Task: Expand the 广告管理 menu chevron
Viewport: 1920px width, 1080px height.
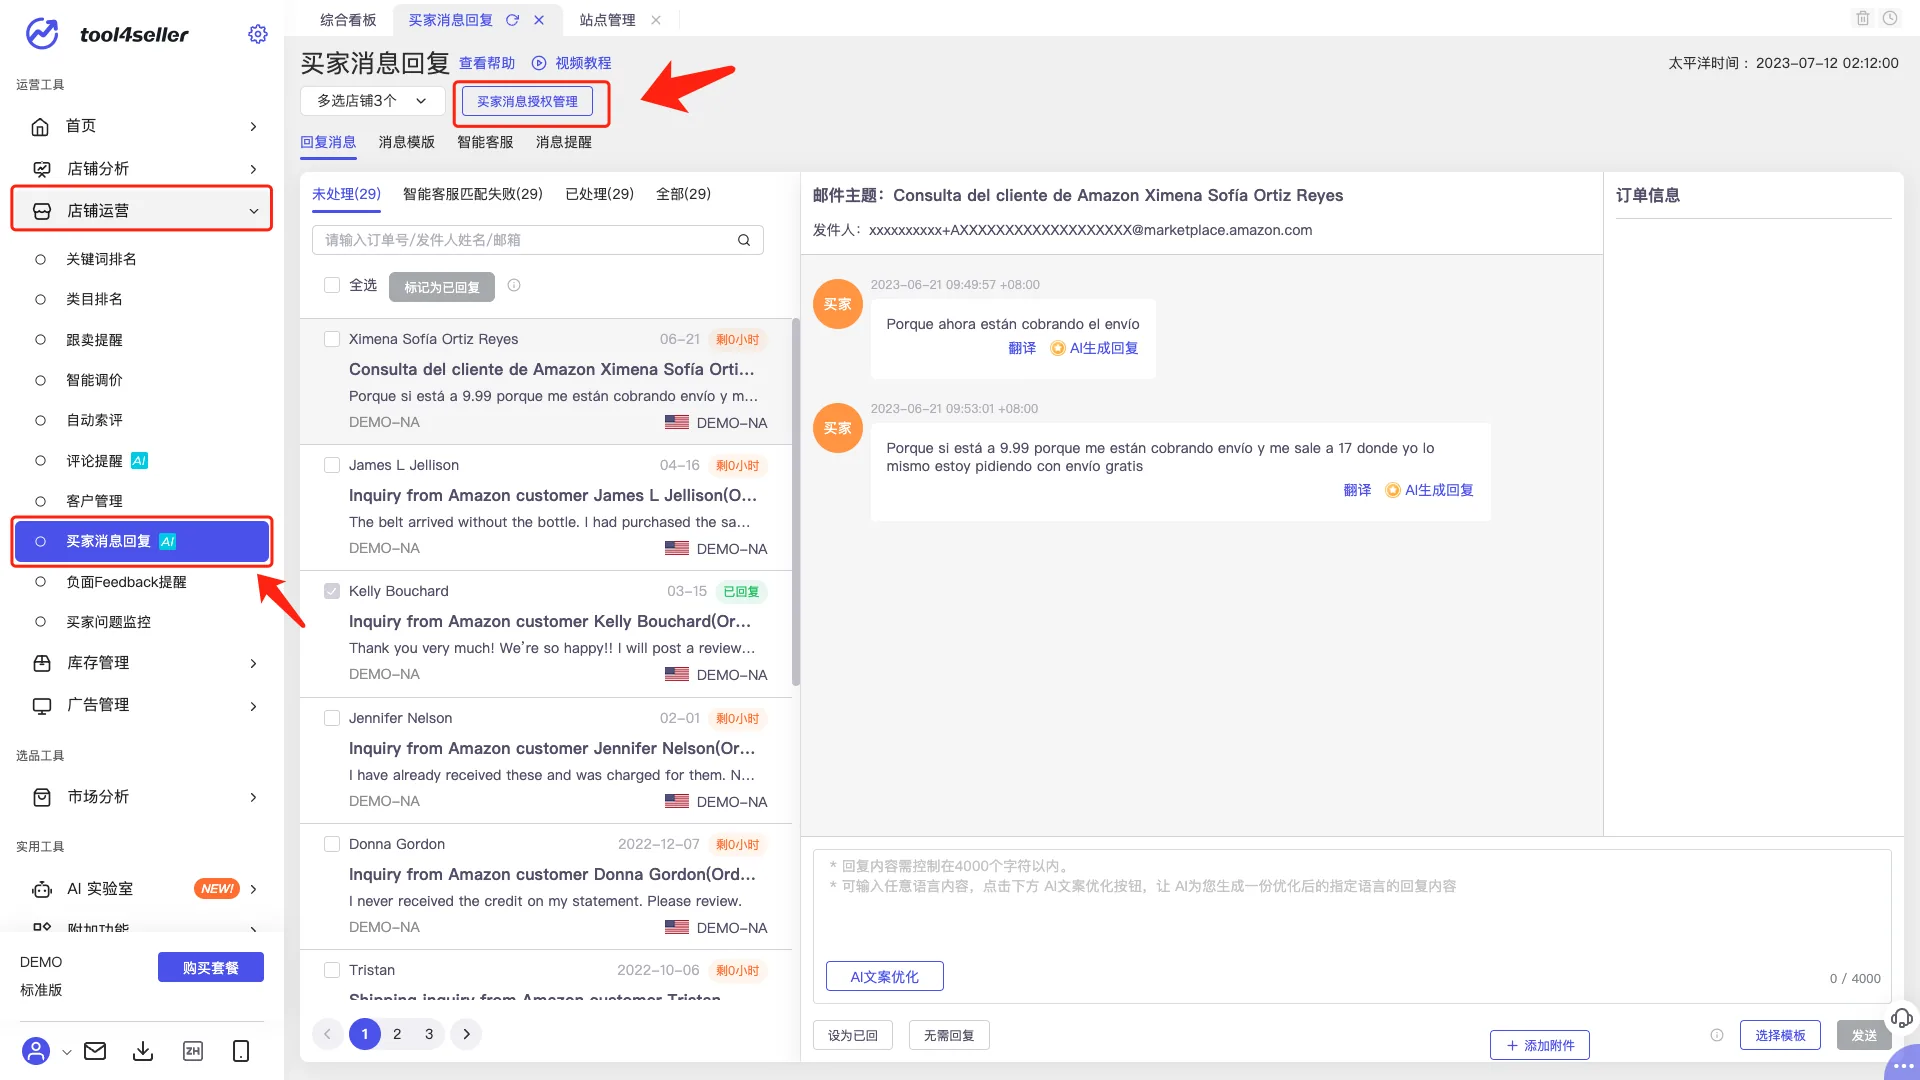Action: [253, 706]
